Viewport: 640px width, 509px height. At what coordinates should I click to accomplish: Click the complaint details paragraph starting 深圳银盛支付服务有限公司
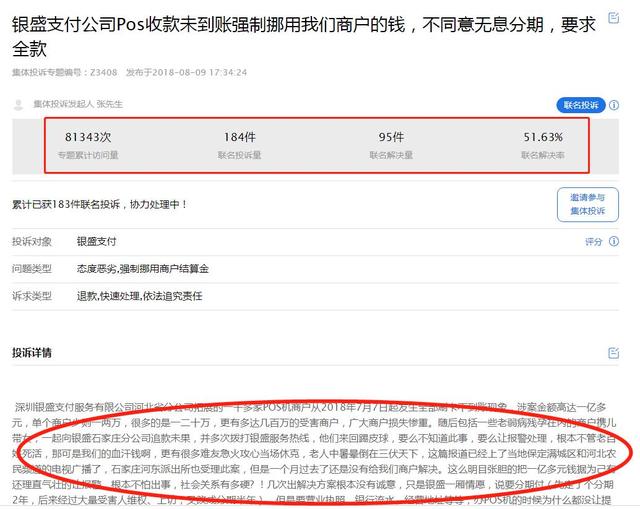pyautogui.click(x=314, y=453)
